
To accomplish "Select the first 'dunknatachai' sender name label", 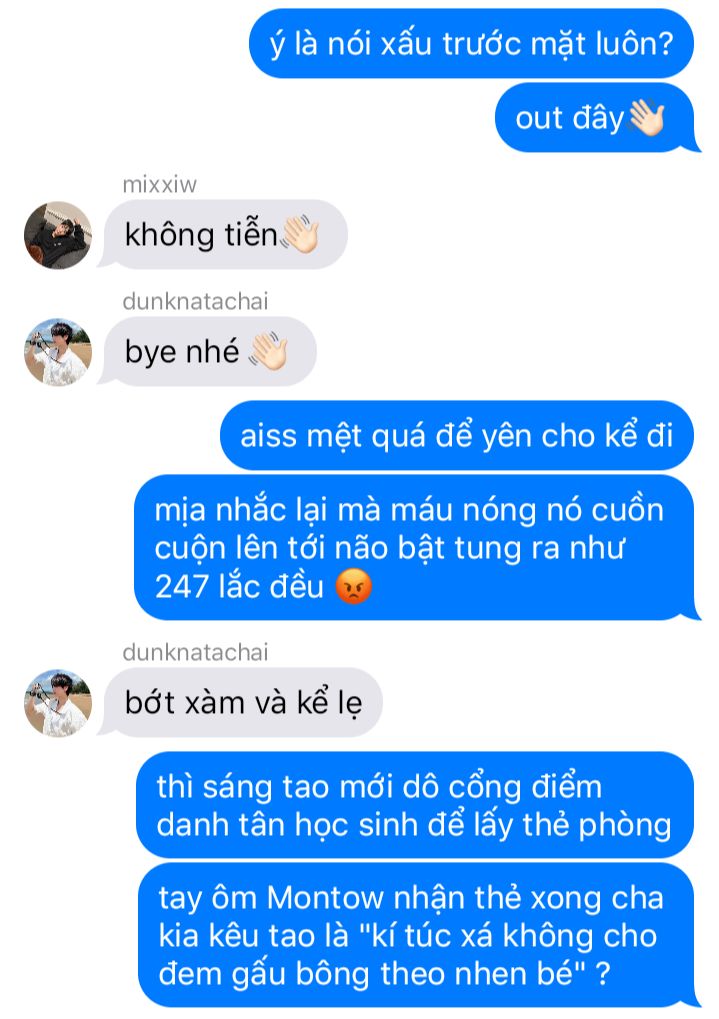I will coord(195,302).
